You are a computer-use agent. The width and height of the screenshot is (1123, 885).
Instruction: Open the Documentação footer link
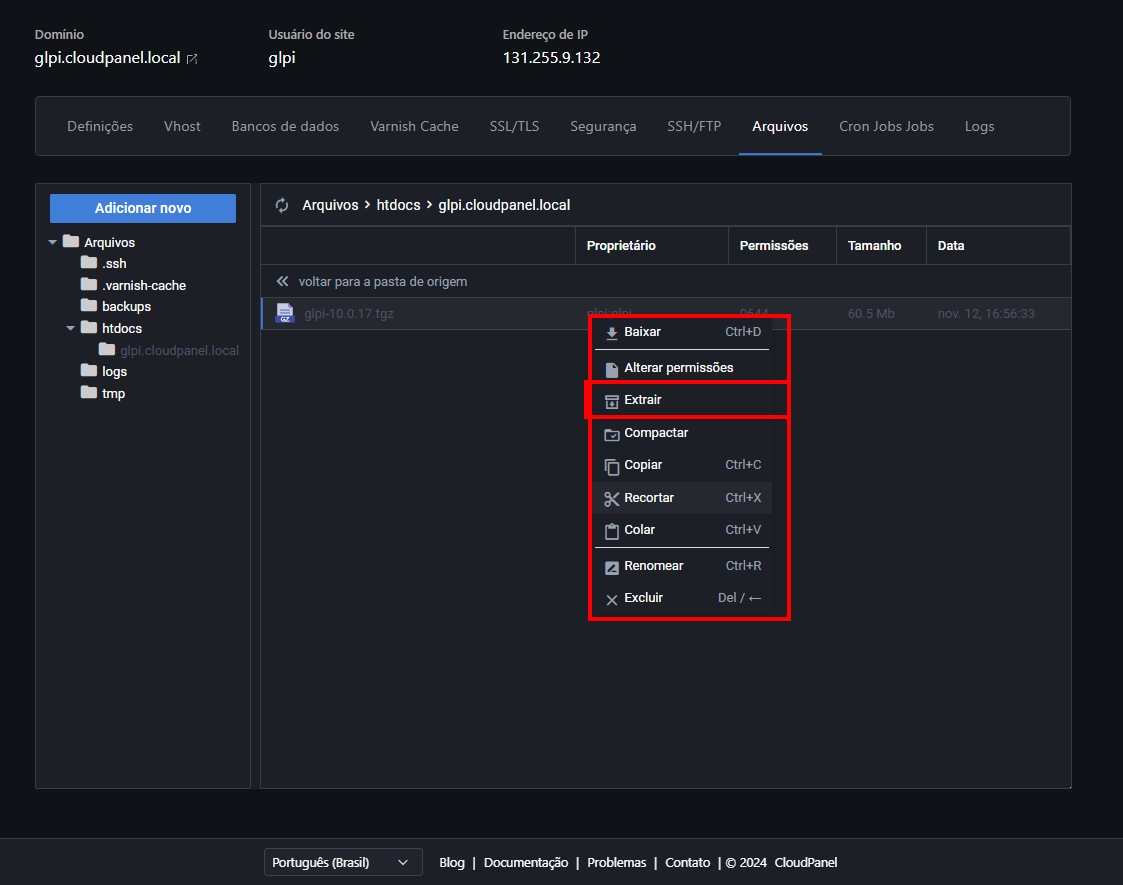526,862
